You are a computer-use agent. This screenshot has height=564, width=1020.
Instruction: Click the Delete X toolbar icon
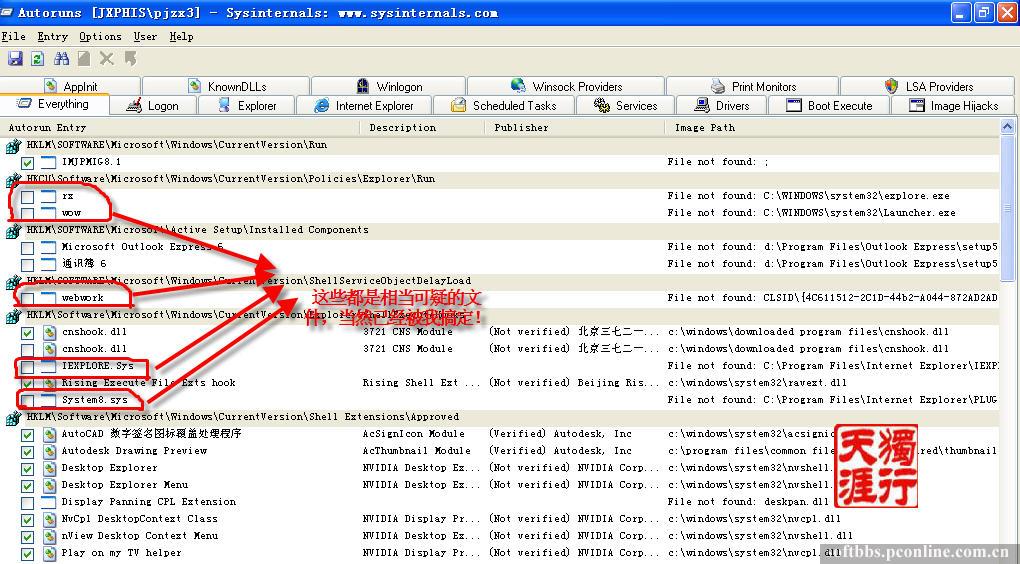tap(107, 60)
